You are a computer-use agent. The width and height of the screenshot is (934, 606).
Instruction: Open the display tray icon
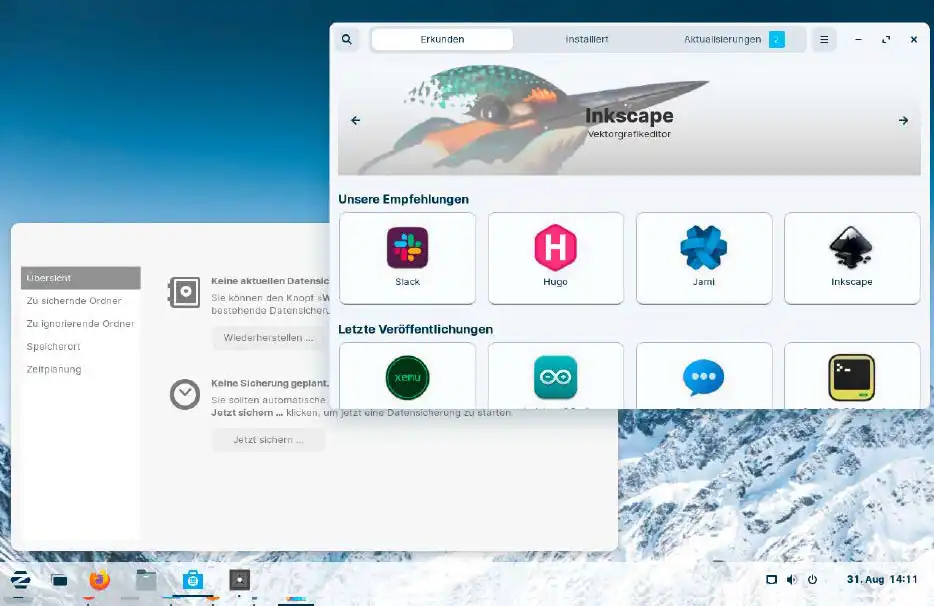[771, 579]
